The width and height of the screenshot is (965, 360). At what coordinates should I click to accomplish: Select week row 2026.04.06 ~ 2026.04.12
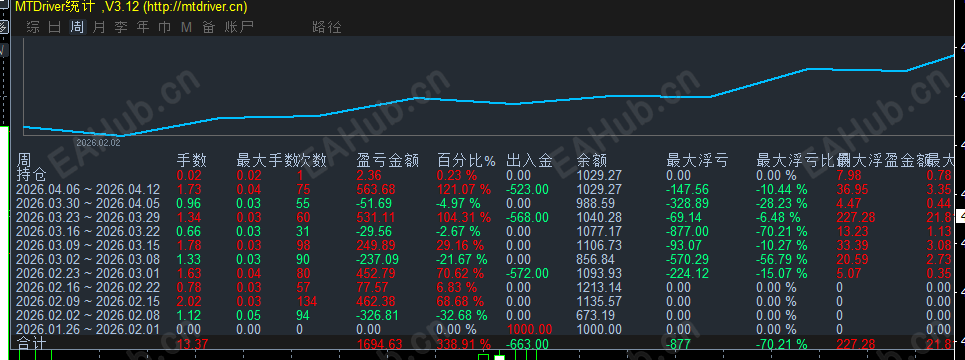(88, 189)
